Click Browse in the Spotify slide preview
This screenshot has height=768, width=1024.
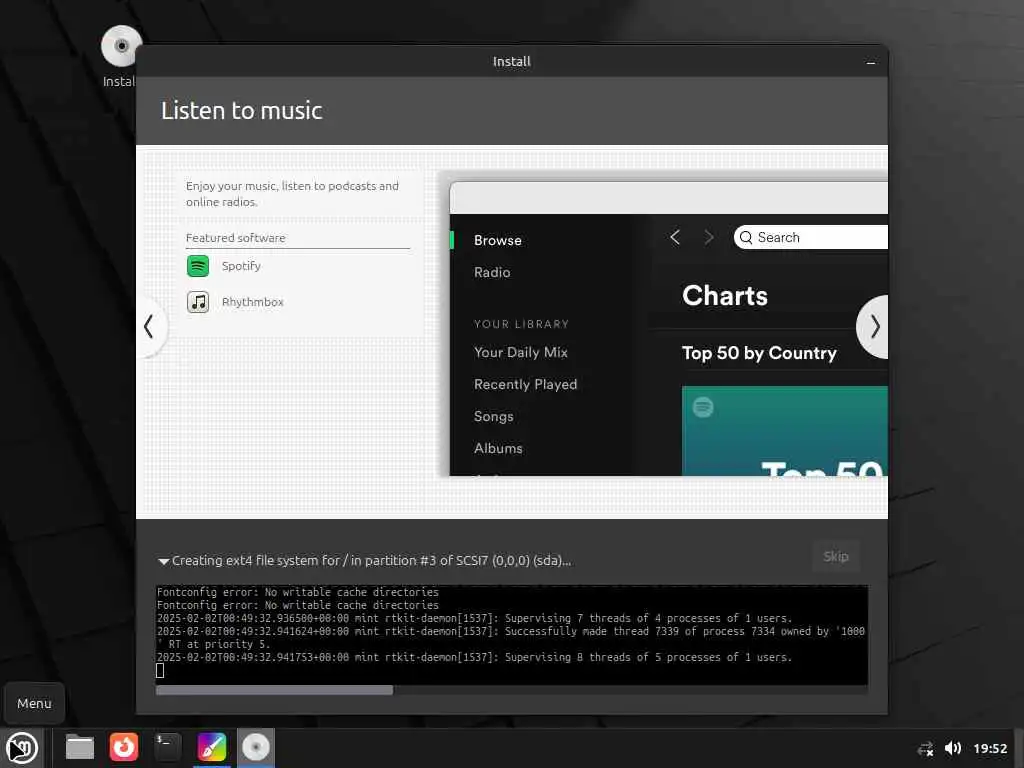(x=498, y=240)
